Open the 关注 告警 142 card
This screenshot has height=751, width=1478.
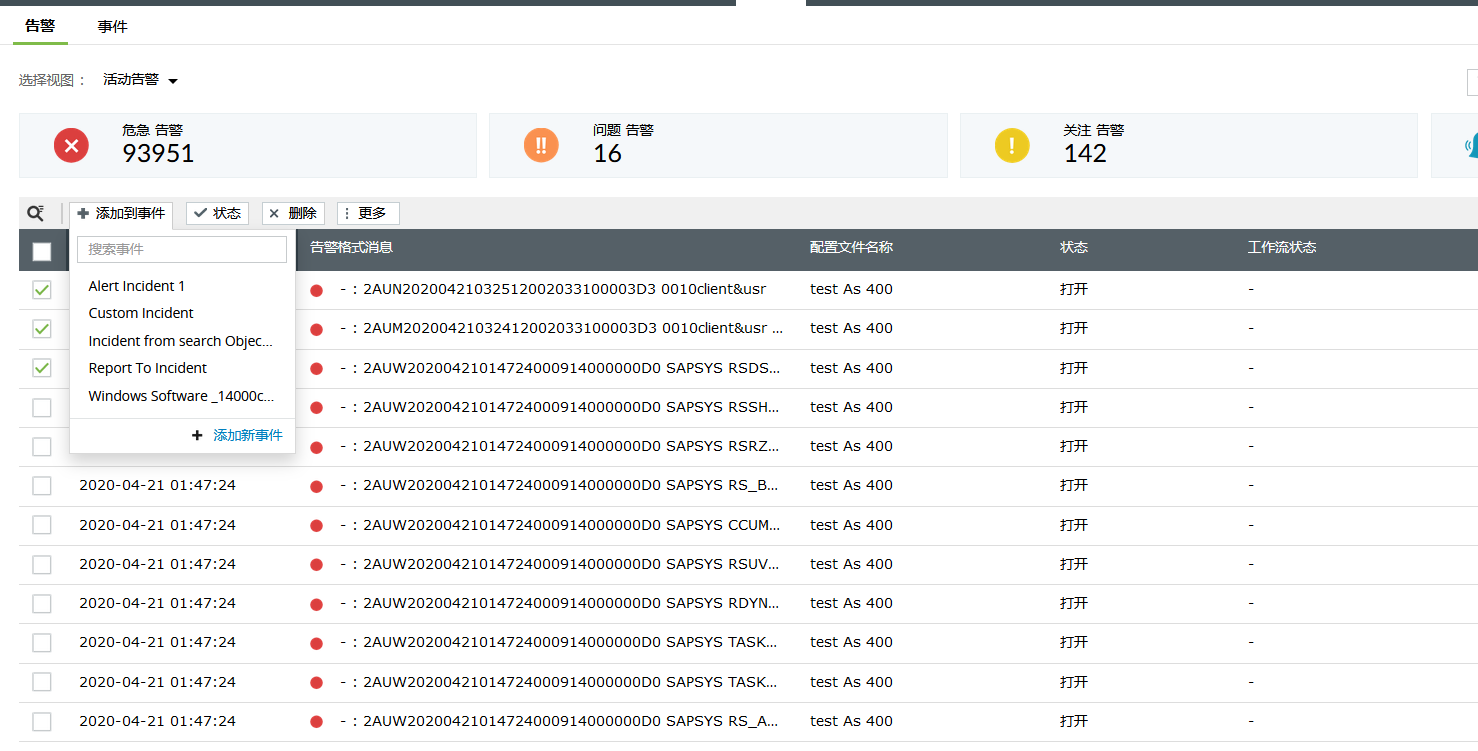click(1189, 146)
